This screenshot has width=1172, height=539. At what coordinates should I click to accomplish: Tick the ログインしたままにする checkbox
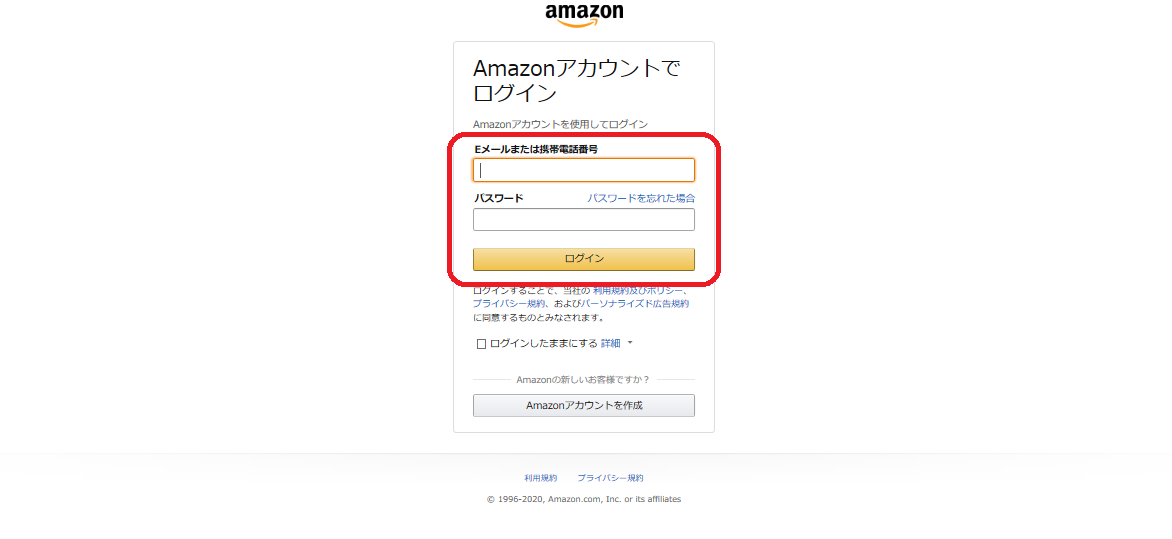click(481, 344)
